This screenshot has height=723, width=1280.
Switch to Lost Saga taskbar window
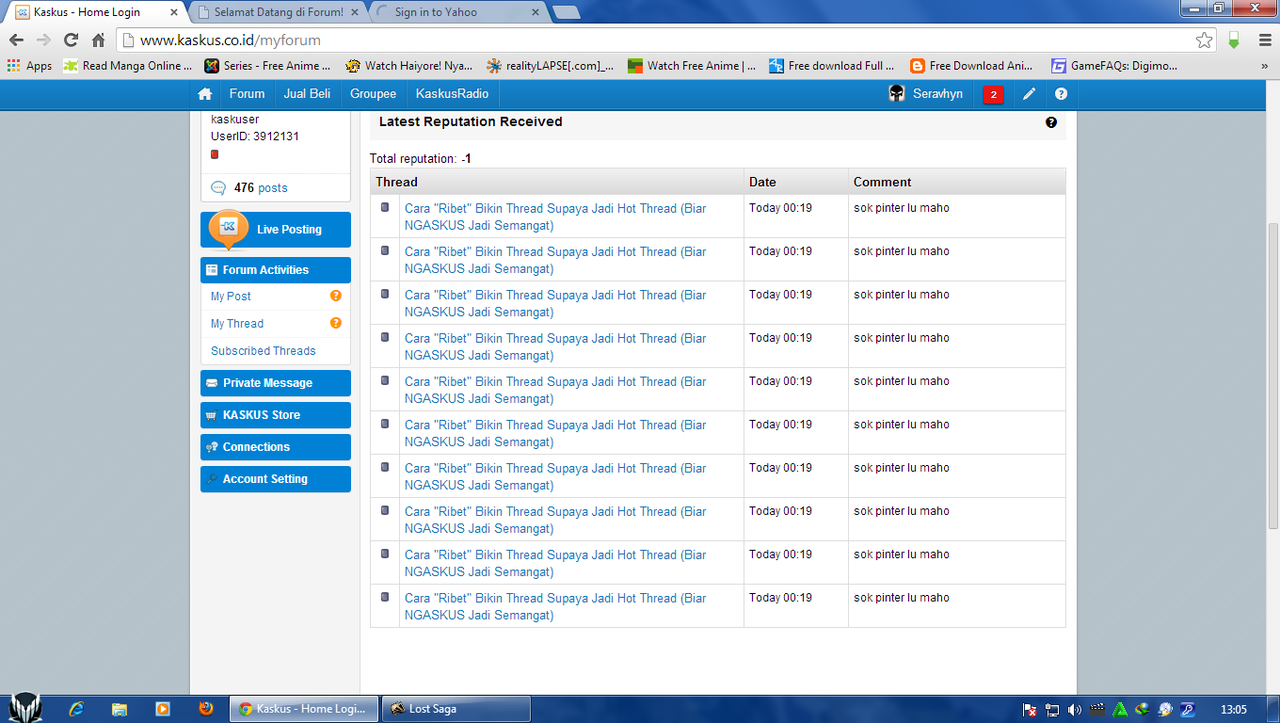pyautogui.click(x=456, y=709)
